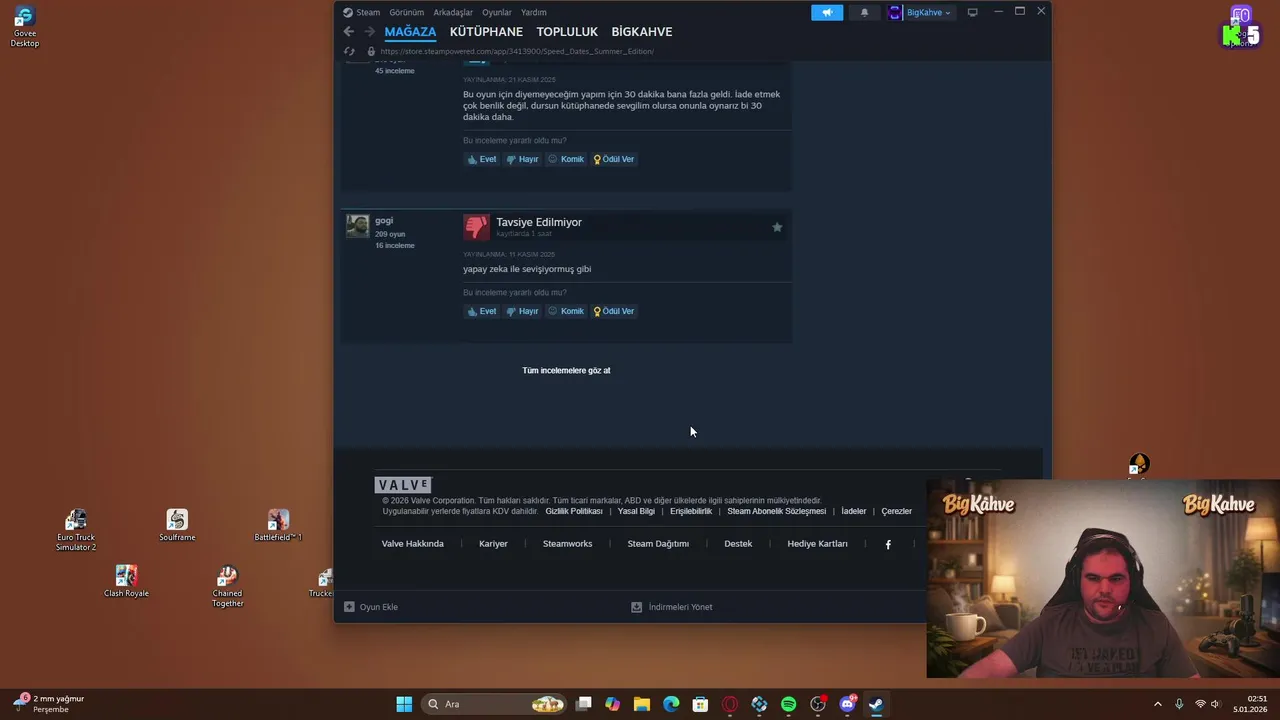This screenshot has height=720, width=1280.
Task: Open the Steam Abonelik Sözleşmesi link
Action: click(777, 511)
